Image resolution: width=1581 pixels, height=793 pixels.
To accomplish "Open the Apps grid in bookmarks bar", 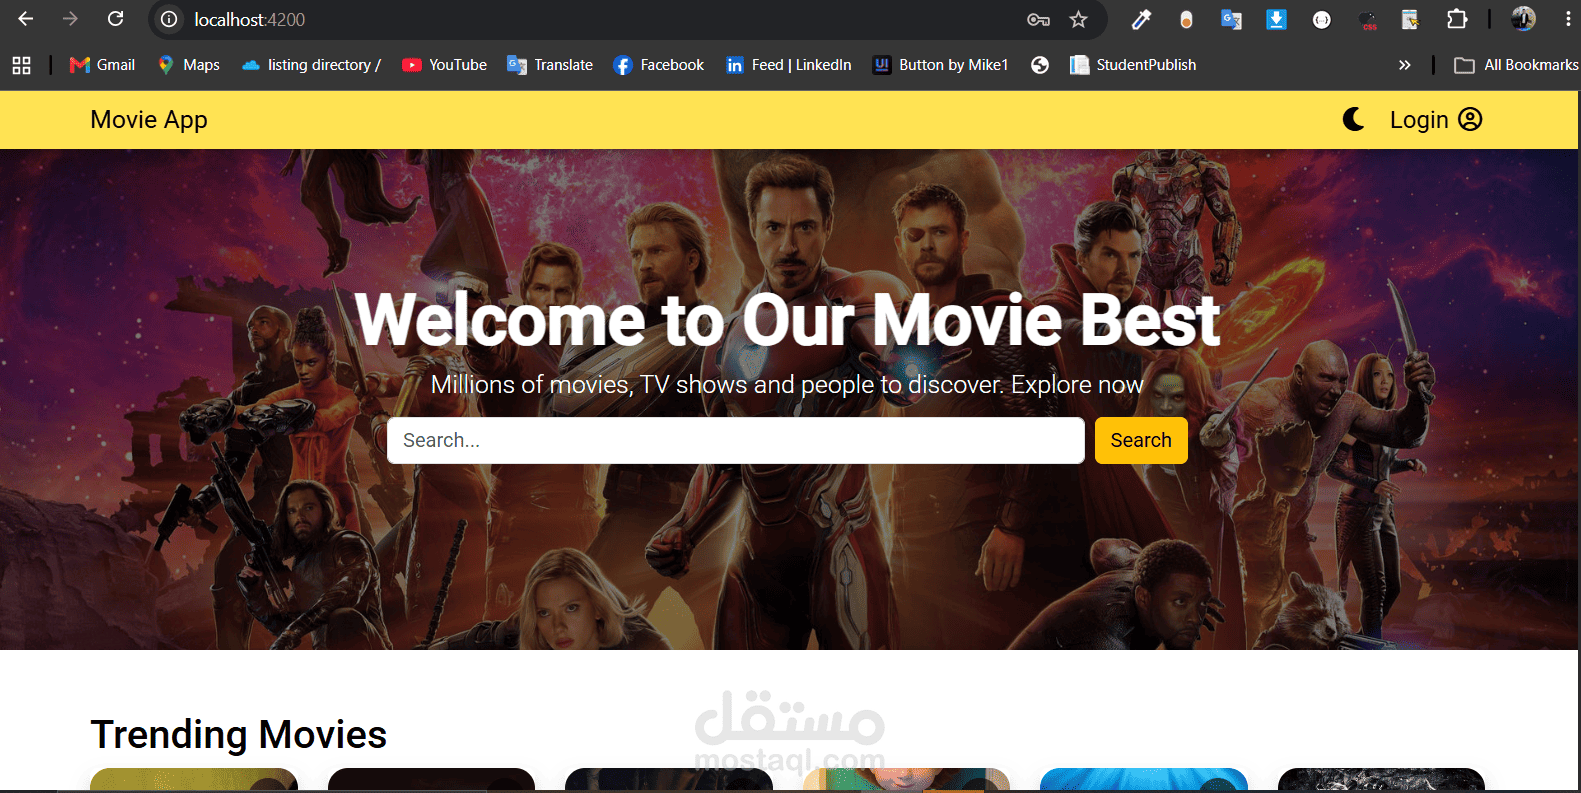I will 21,65.
